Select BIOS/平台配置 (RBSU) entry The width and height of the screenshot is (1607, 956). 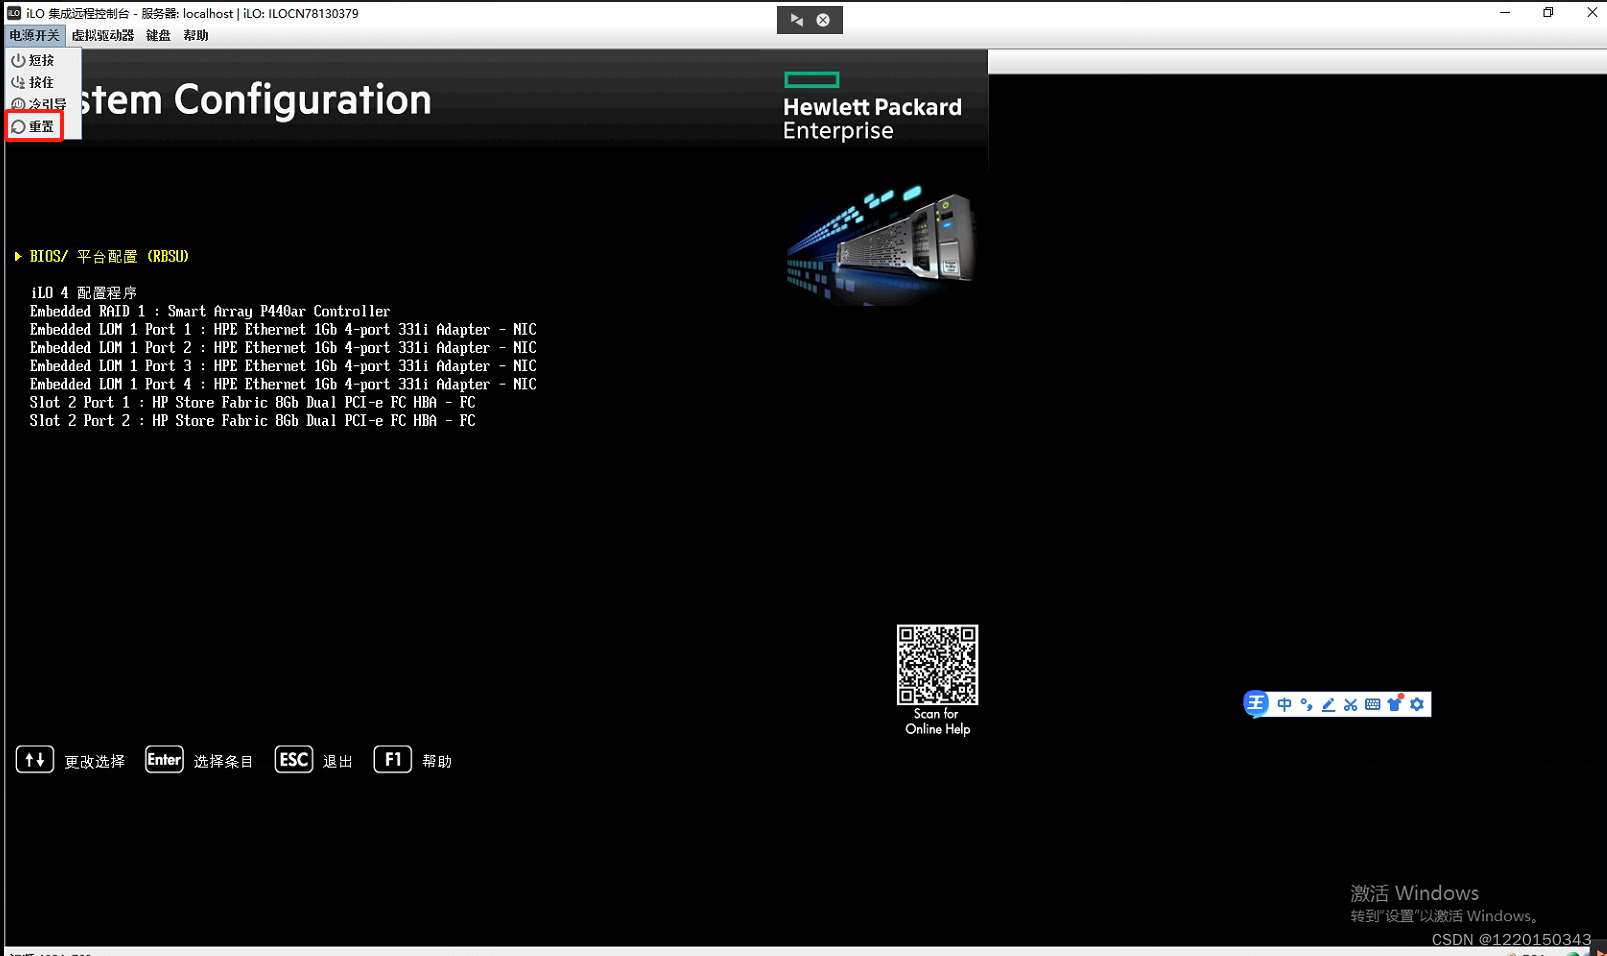pyautogui.click(x=109, y=256)
